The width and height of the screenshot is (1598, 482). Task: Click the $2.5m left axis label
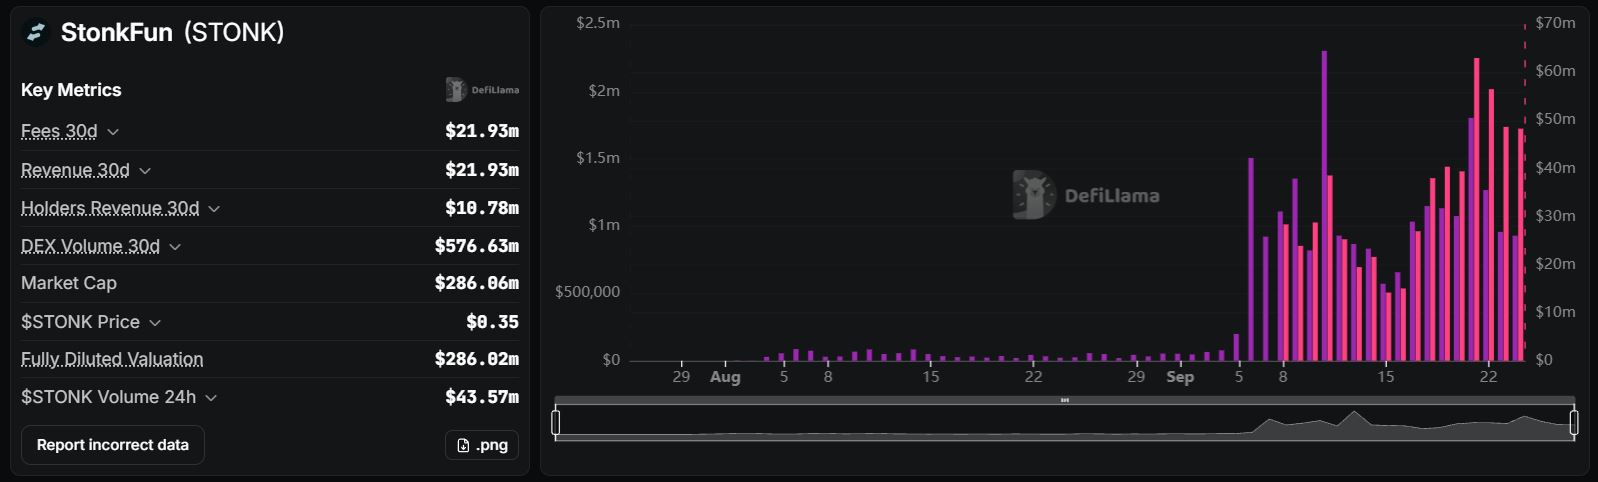coord(598,23)
